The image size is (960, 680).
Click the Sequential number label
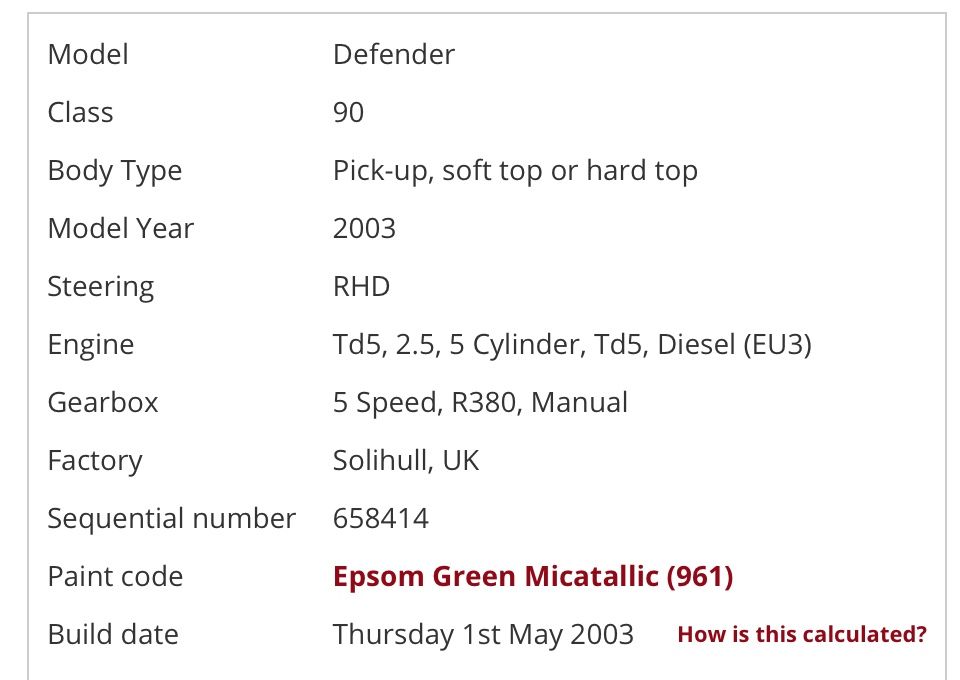pyautogui.click(x=171, y=519)
